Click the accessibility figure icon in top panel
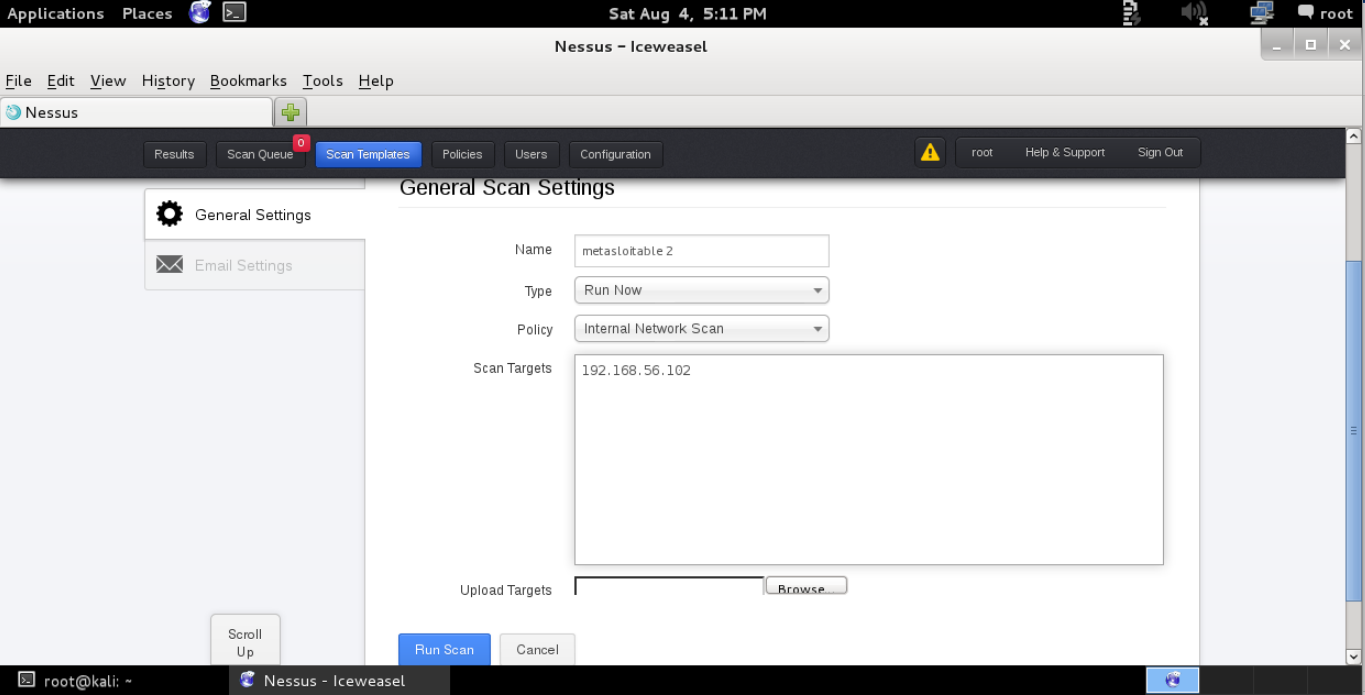 (1132, 13)
